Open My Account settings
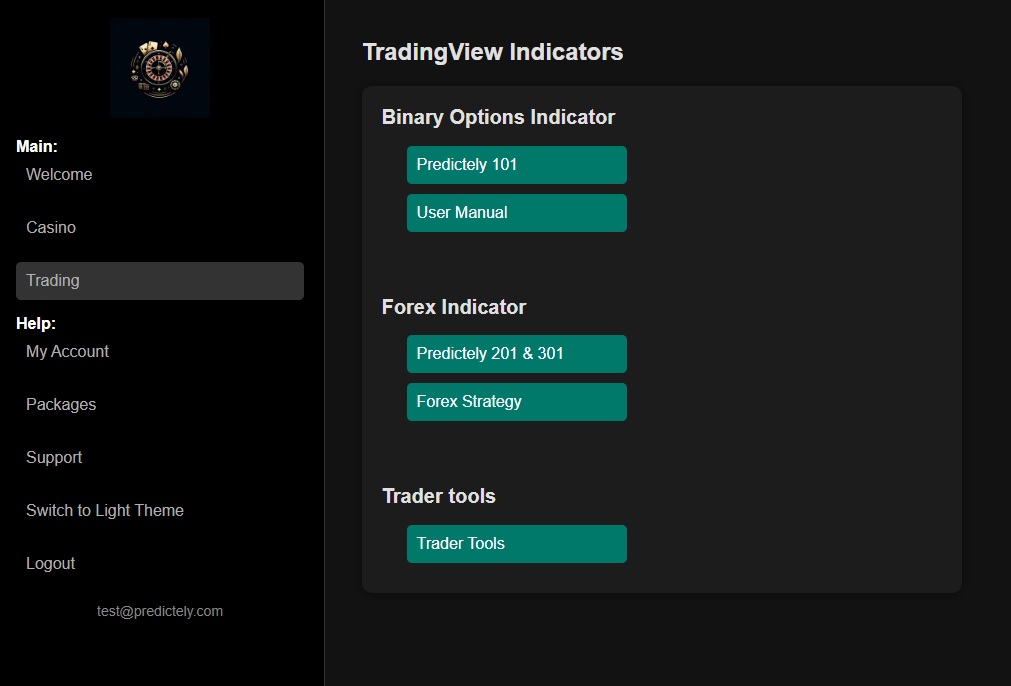The image size is (1011, 686). [67, 351]
